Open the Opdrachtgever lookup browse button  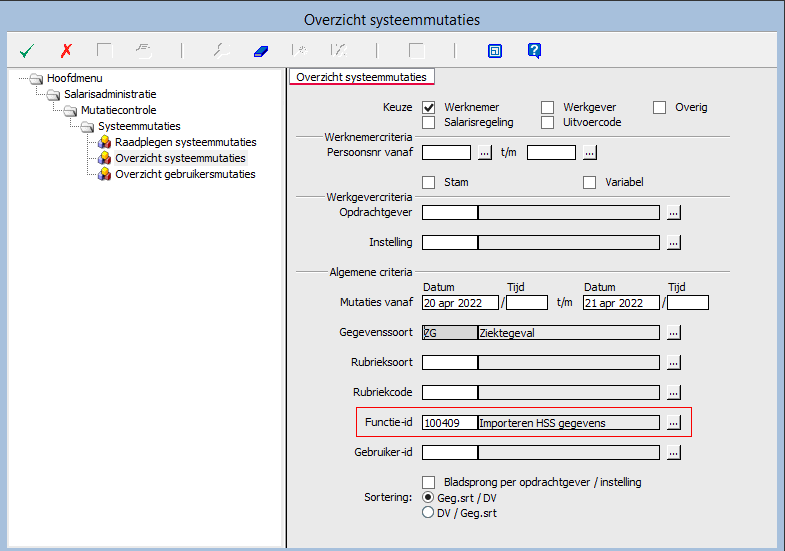tap(674, 213)
